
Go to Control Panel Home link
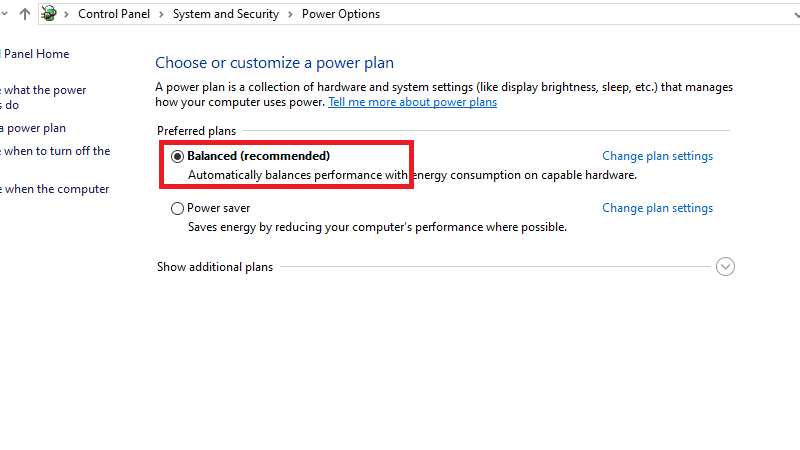click(x=35, y=54)
